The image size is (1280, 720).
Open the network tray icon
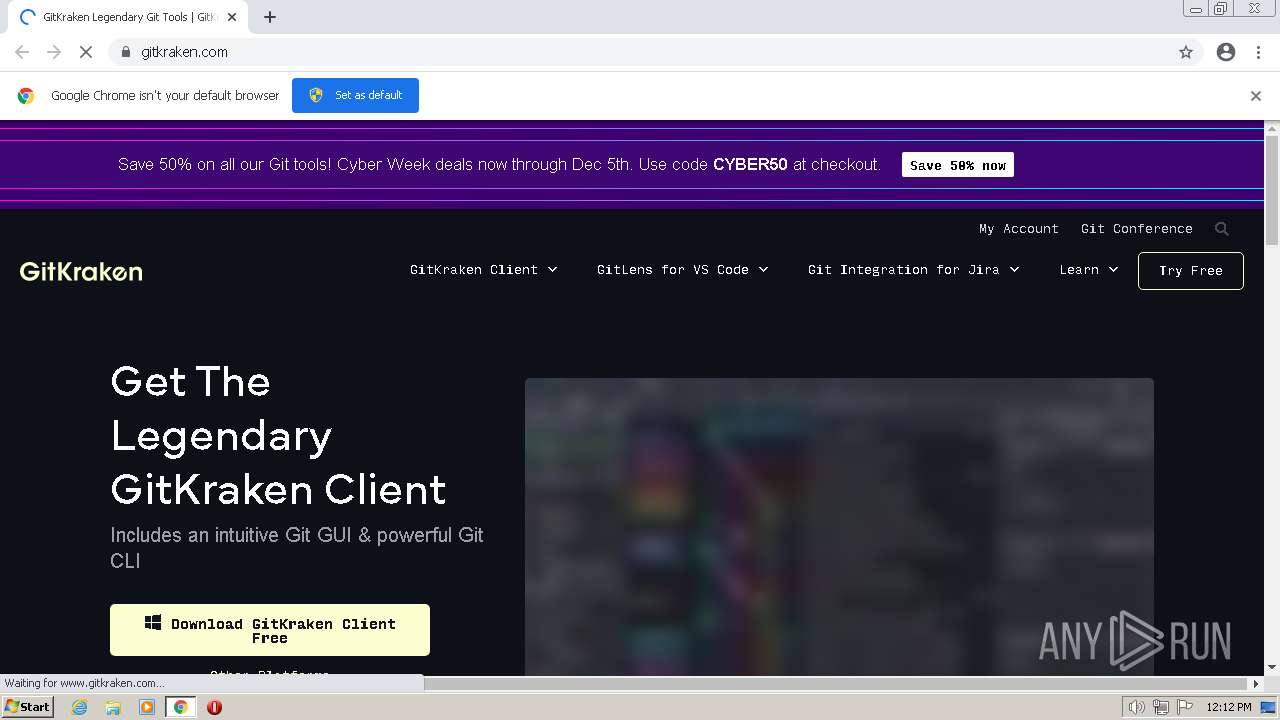pyautogui.click(x=1161, y=707)
